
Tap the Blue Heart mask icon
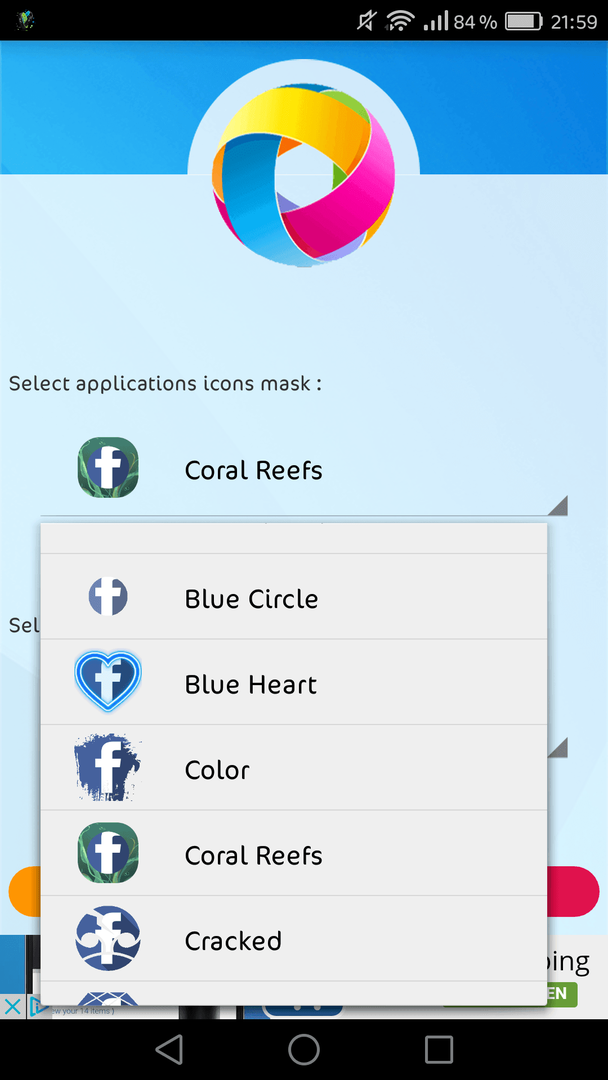click(108, 682)
